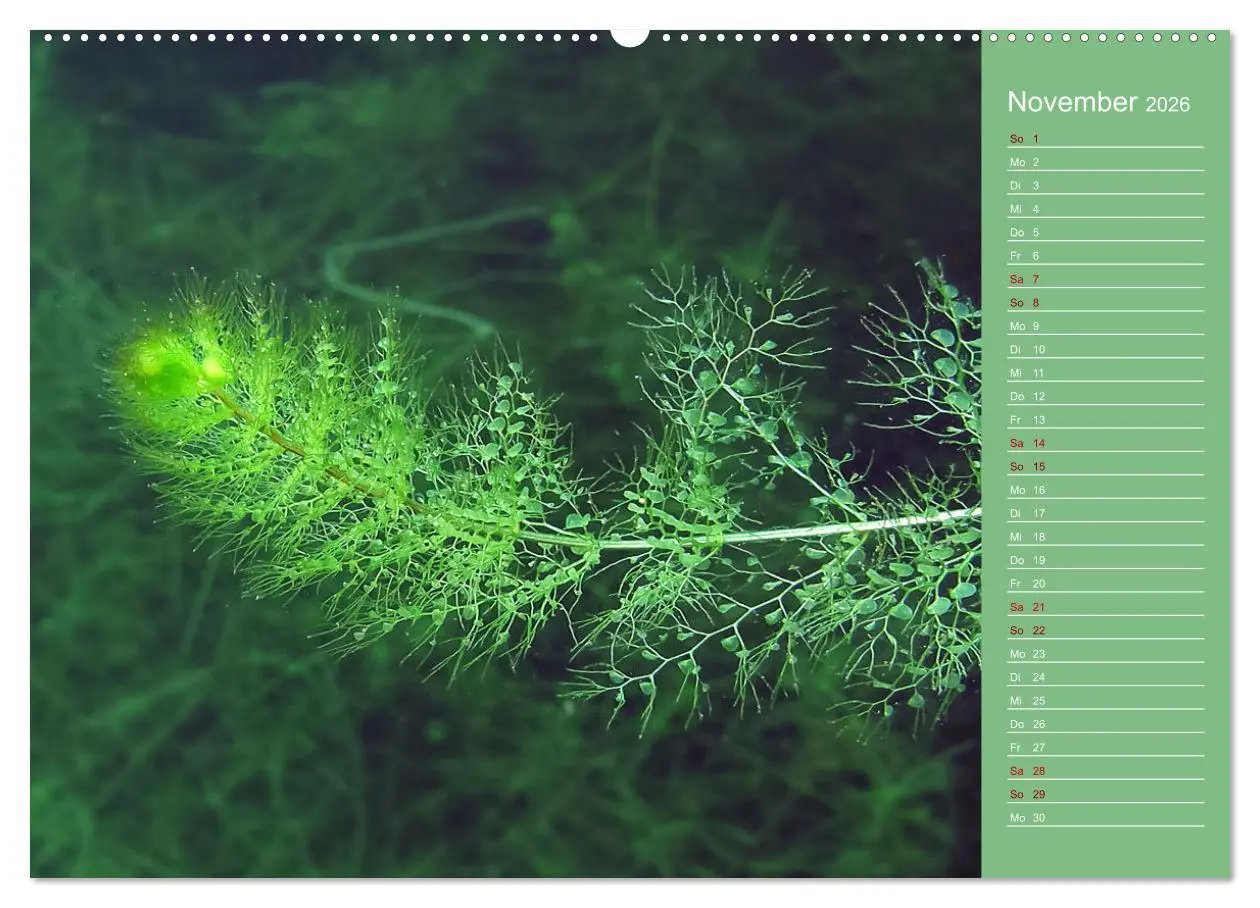Image resolution: width=1260 pixels, height=908 pixels.
Task: Select the date row Fr 27
Action: (x=1105, y=748)
